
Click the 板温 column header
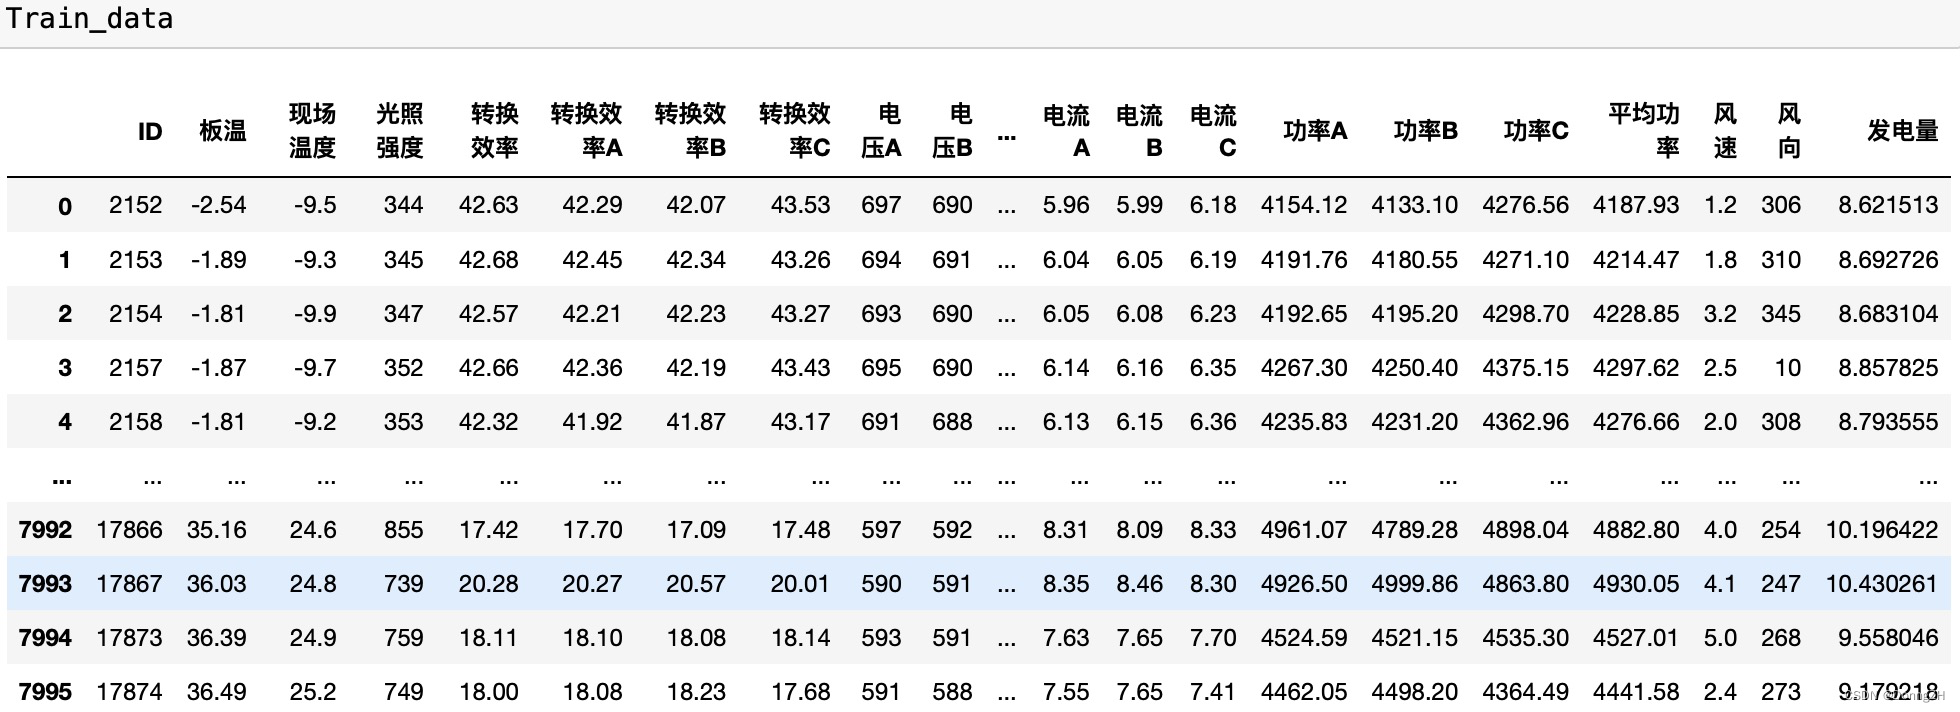(x=222, y=131)
